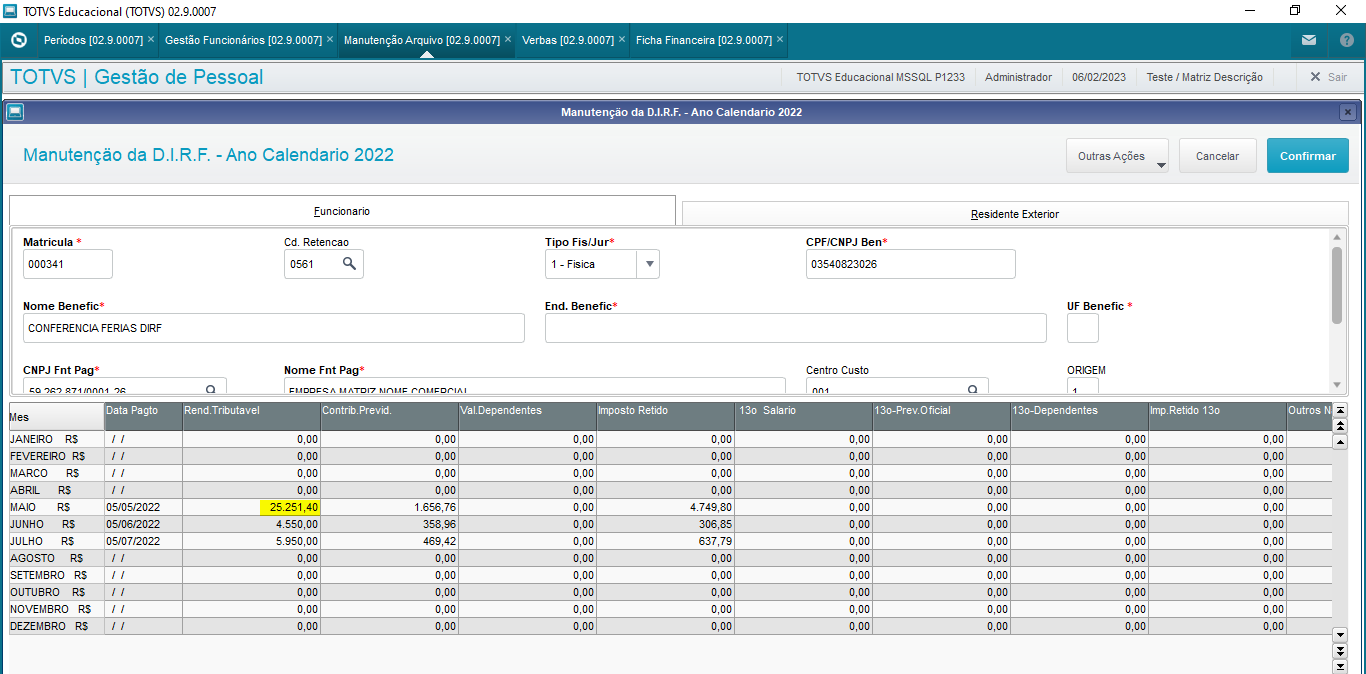The width and height of the screenshot is (1366, 674).
Task: Jump to grid bottom with double-down arrow
Action: click(1341, 650)
